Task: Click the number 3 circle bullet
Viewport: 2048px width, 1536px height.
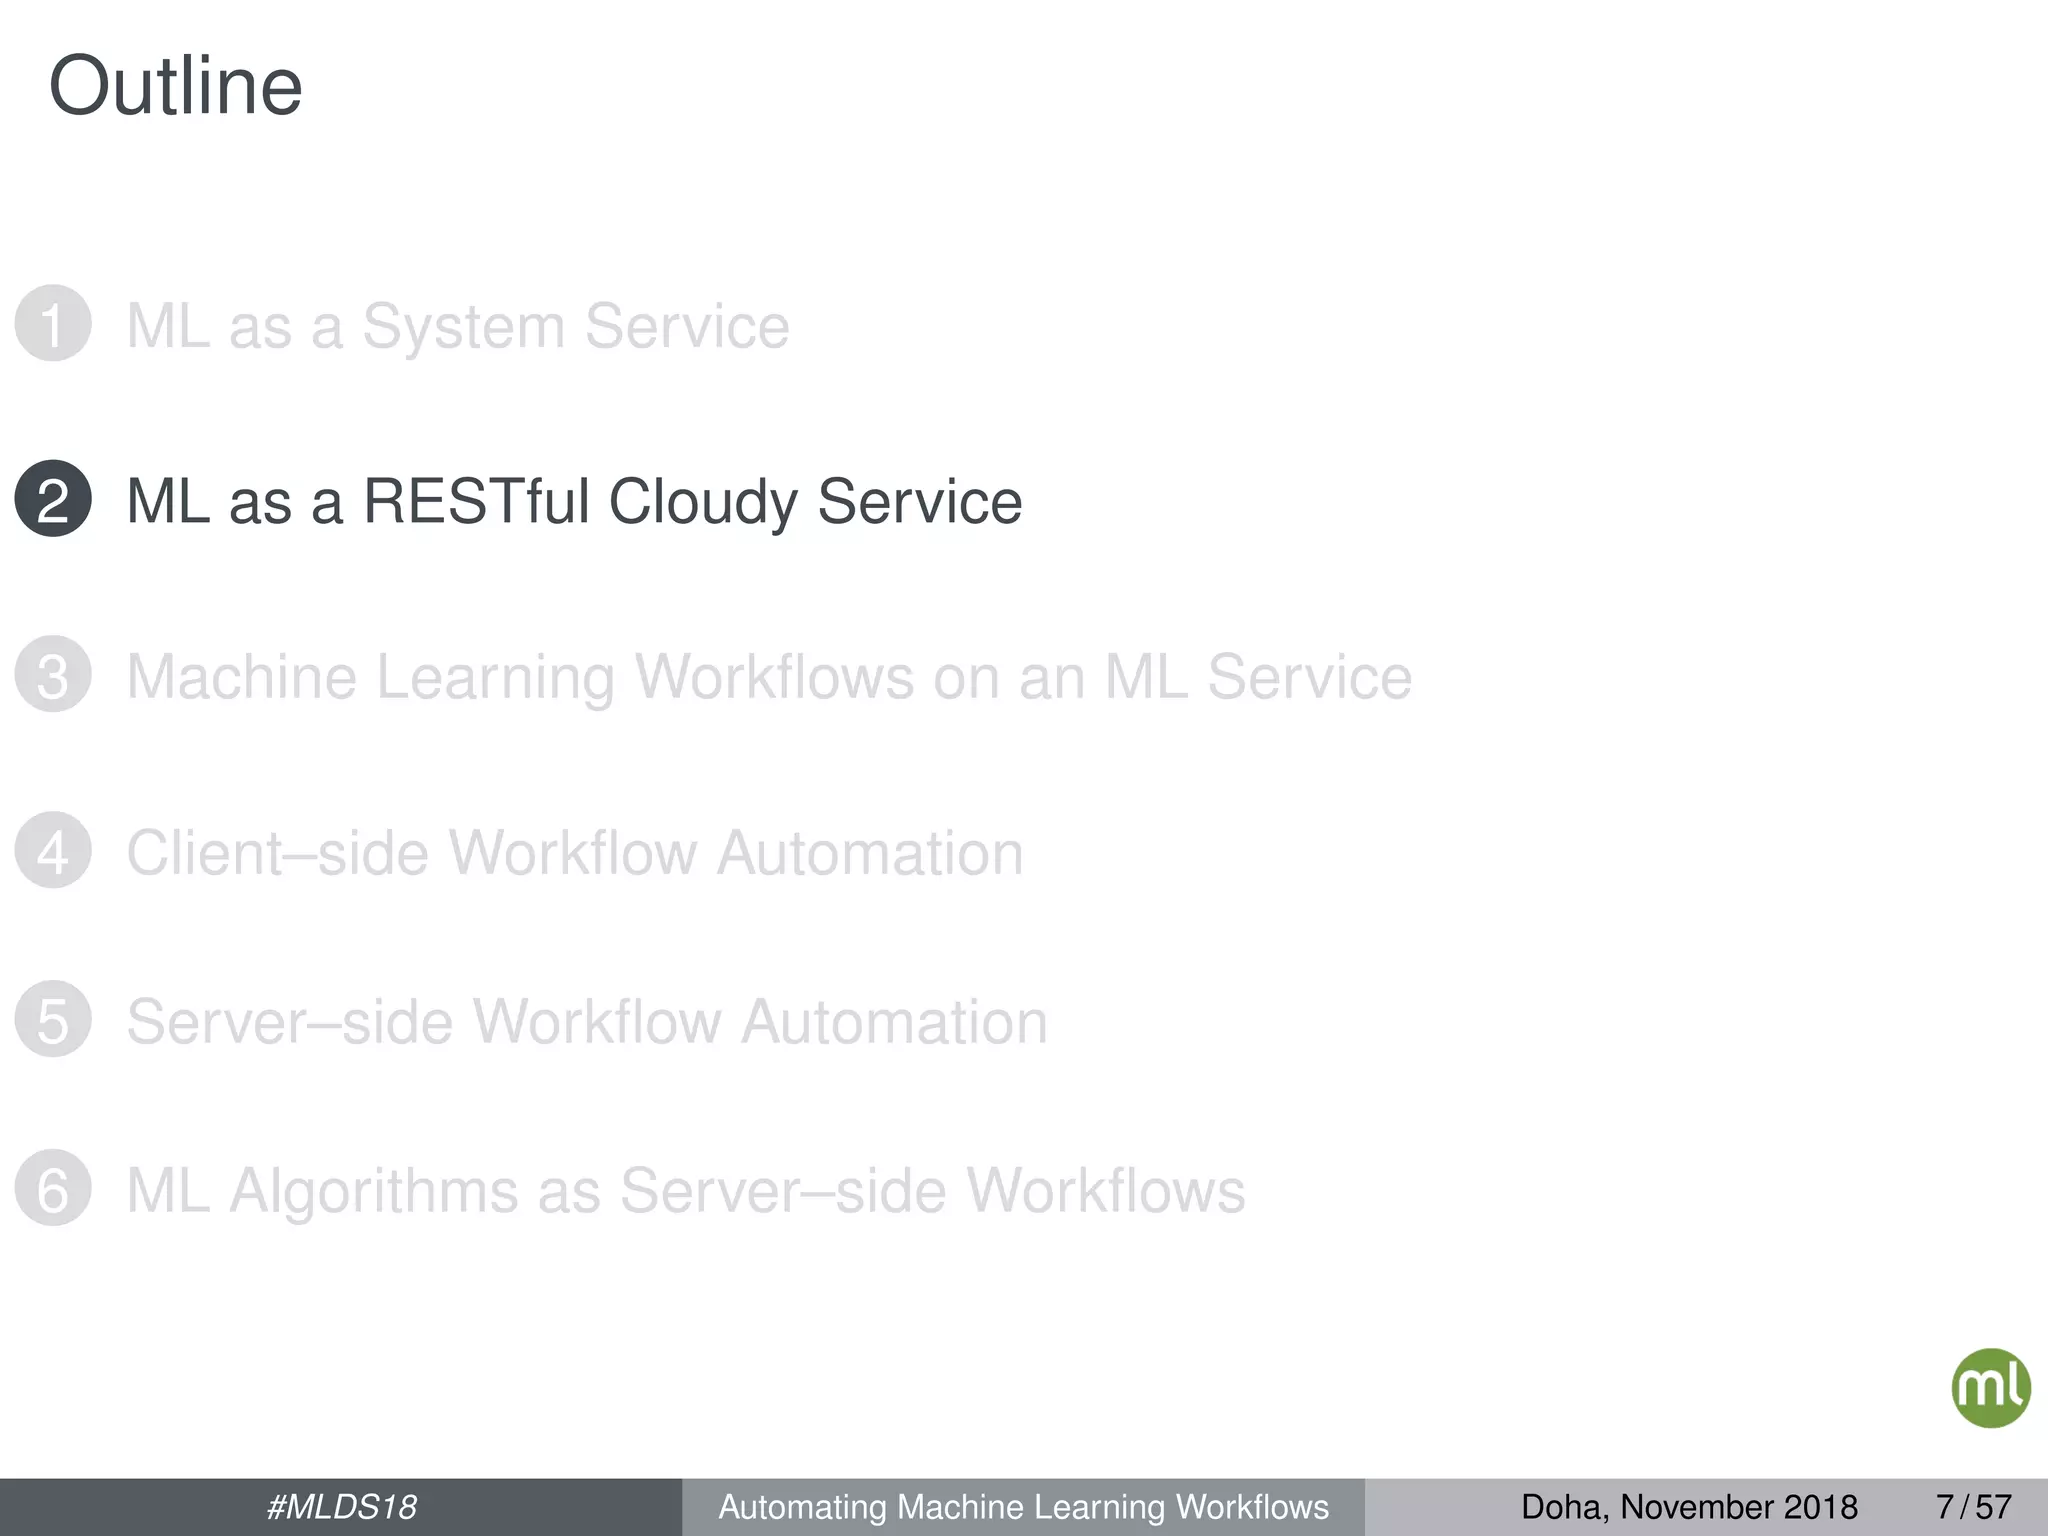Action: coord(53,674)
